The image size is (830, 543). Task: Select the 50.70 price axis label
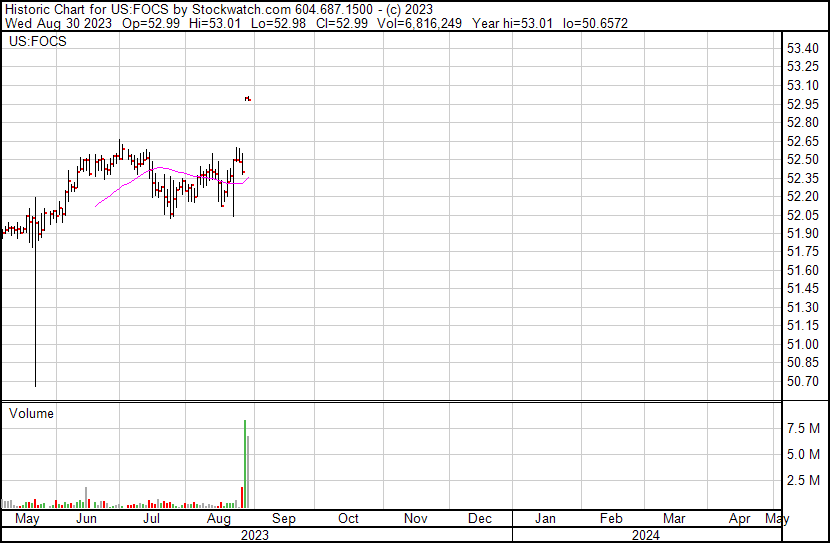(x=802, y=382)
